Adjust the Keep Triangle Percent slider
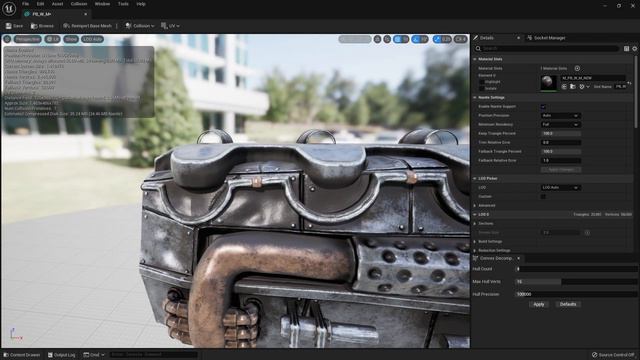 [561, 133]
